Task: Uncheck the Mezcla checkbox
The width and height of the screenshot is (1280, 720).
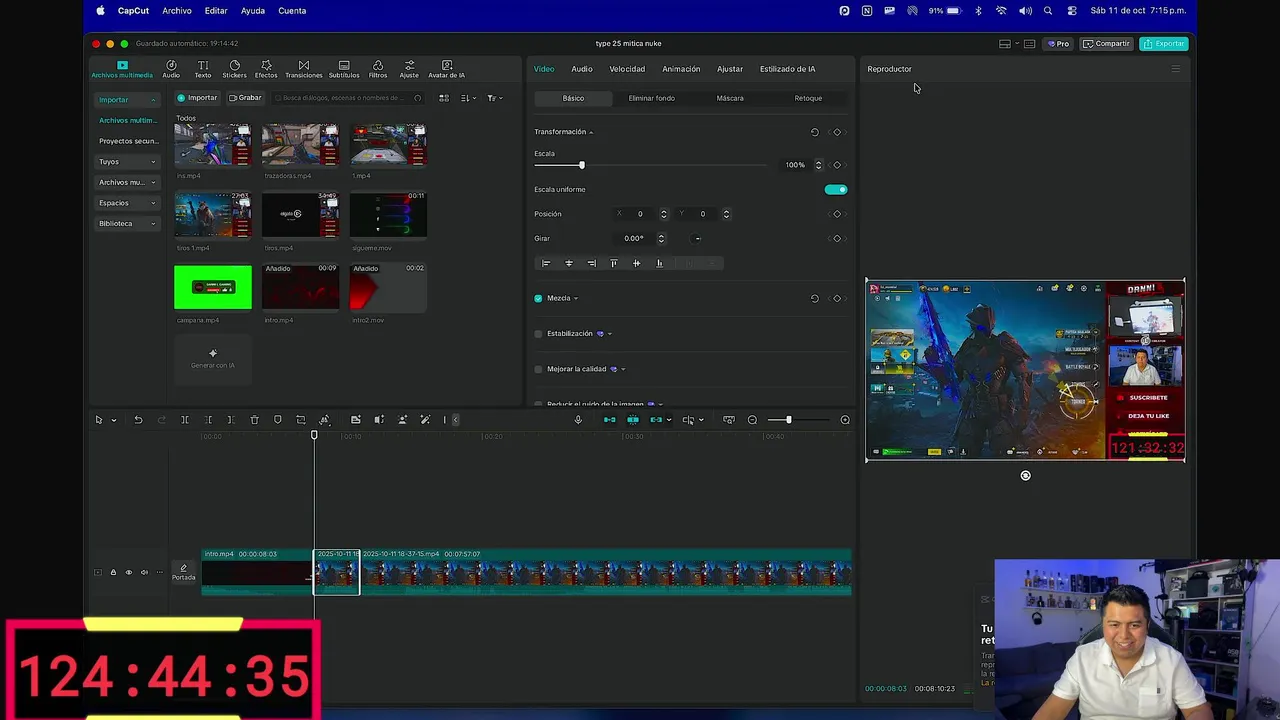Action: pos(538,298)
